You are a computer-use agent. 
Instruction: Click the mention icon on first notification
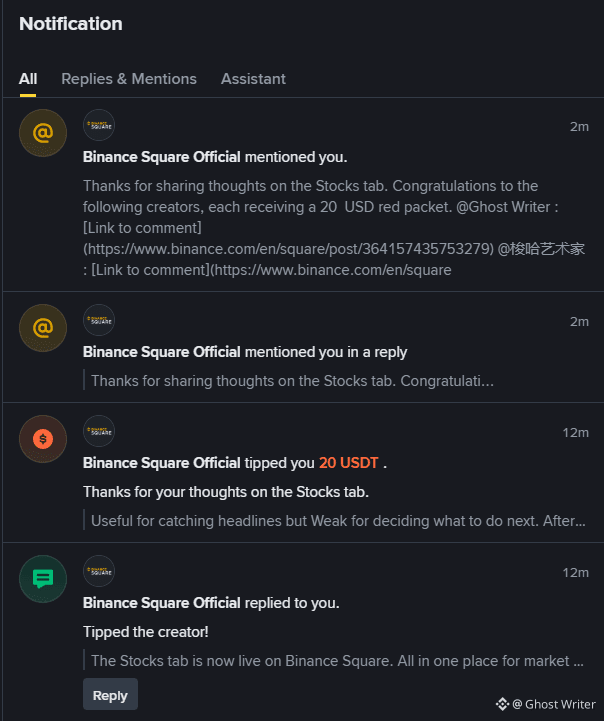pos(43,133)
